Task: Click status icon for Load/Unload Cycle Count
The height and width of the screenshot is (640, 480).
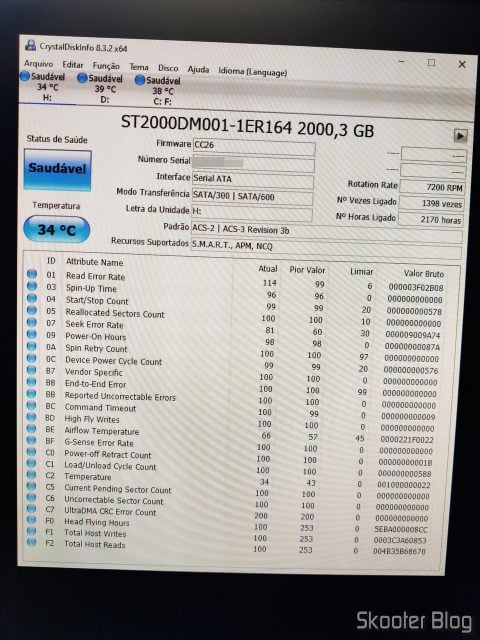Action: point(31,463)
